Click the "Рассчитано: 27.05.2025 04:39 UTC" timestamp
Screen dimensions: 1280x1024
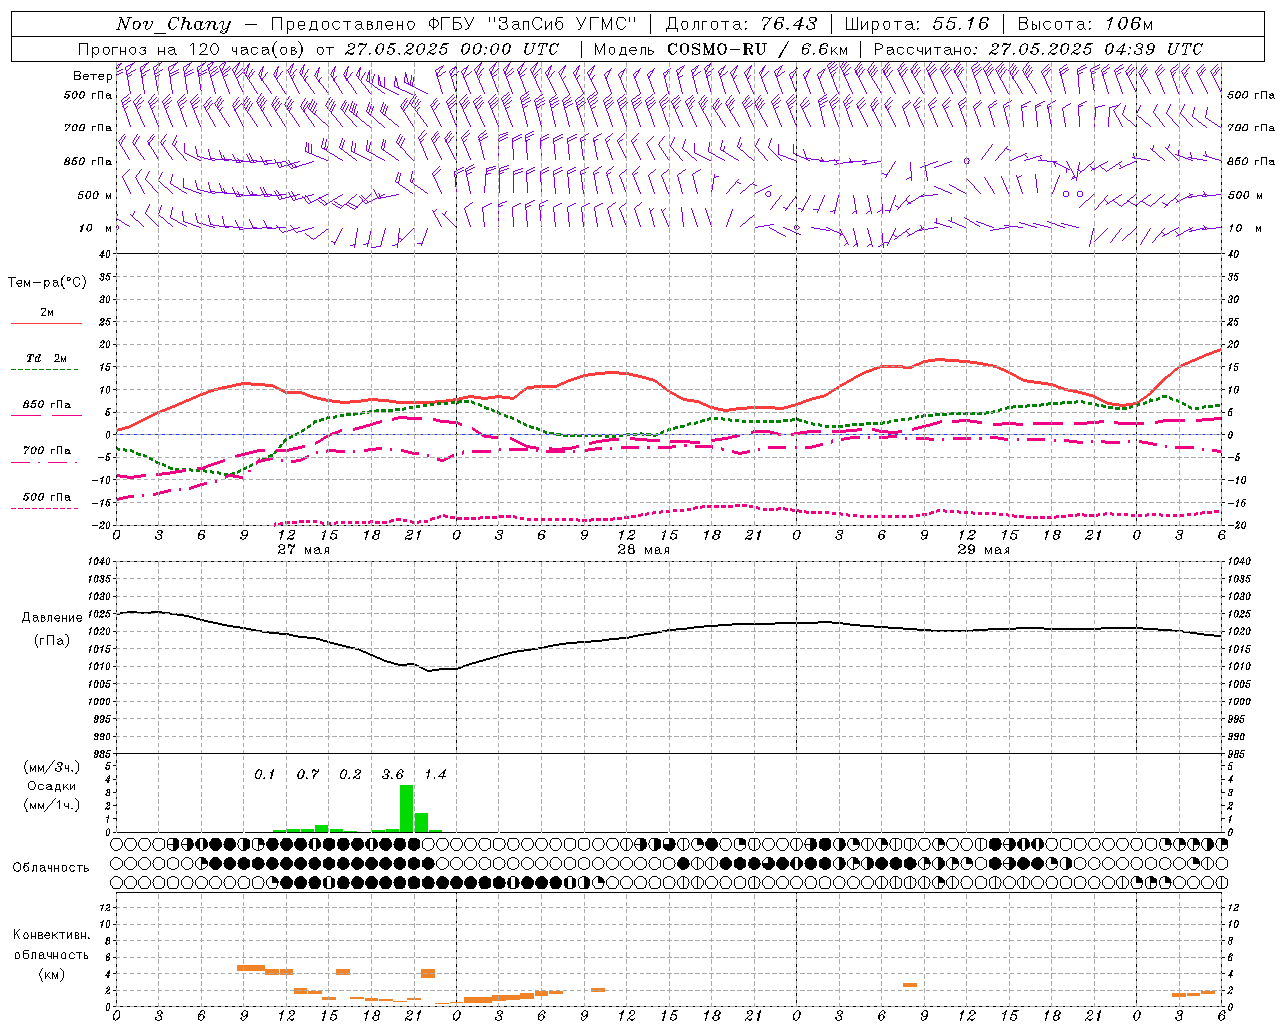(x=1038, y=49)
